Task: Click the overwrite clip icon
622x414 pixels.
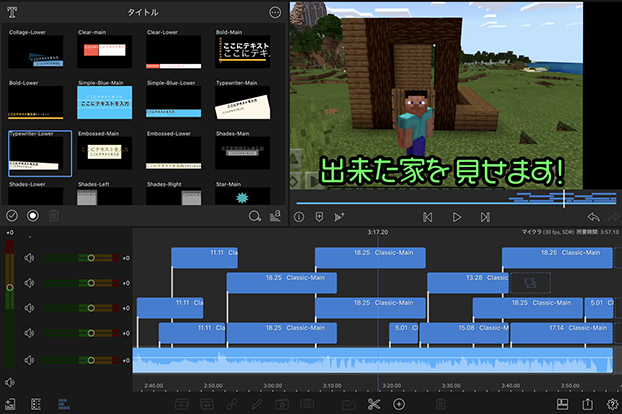Action: 207,404
